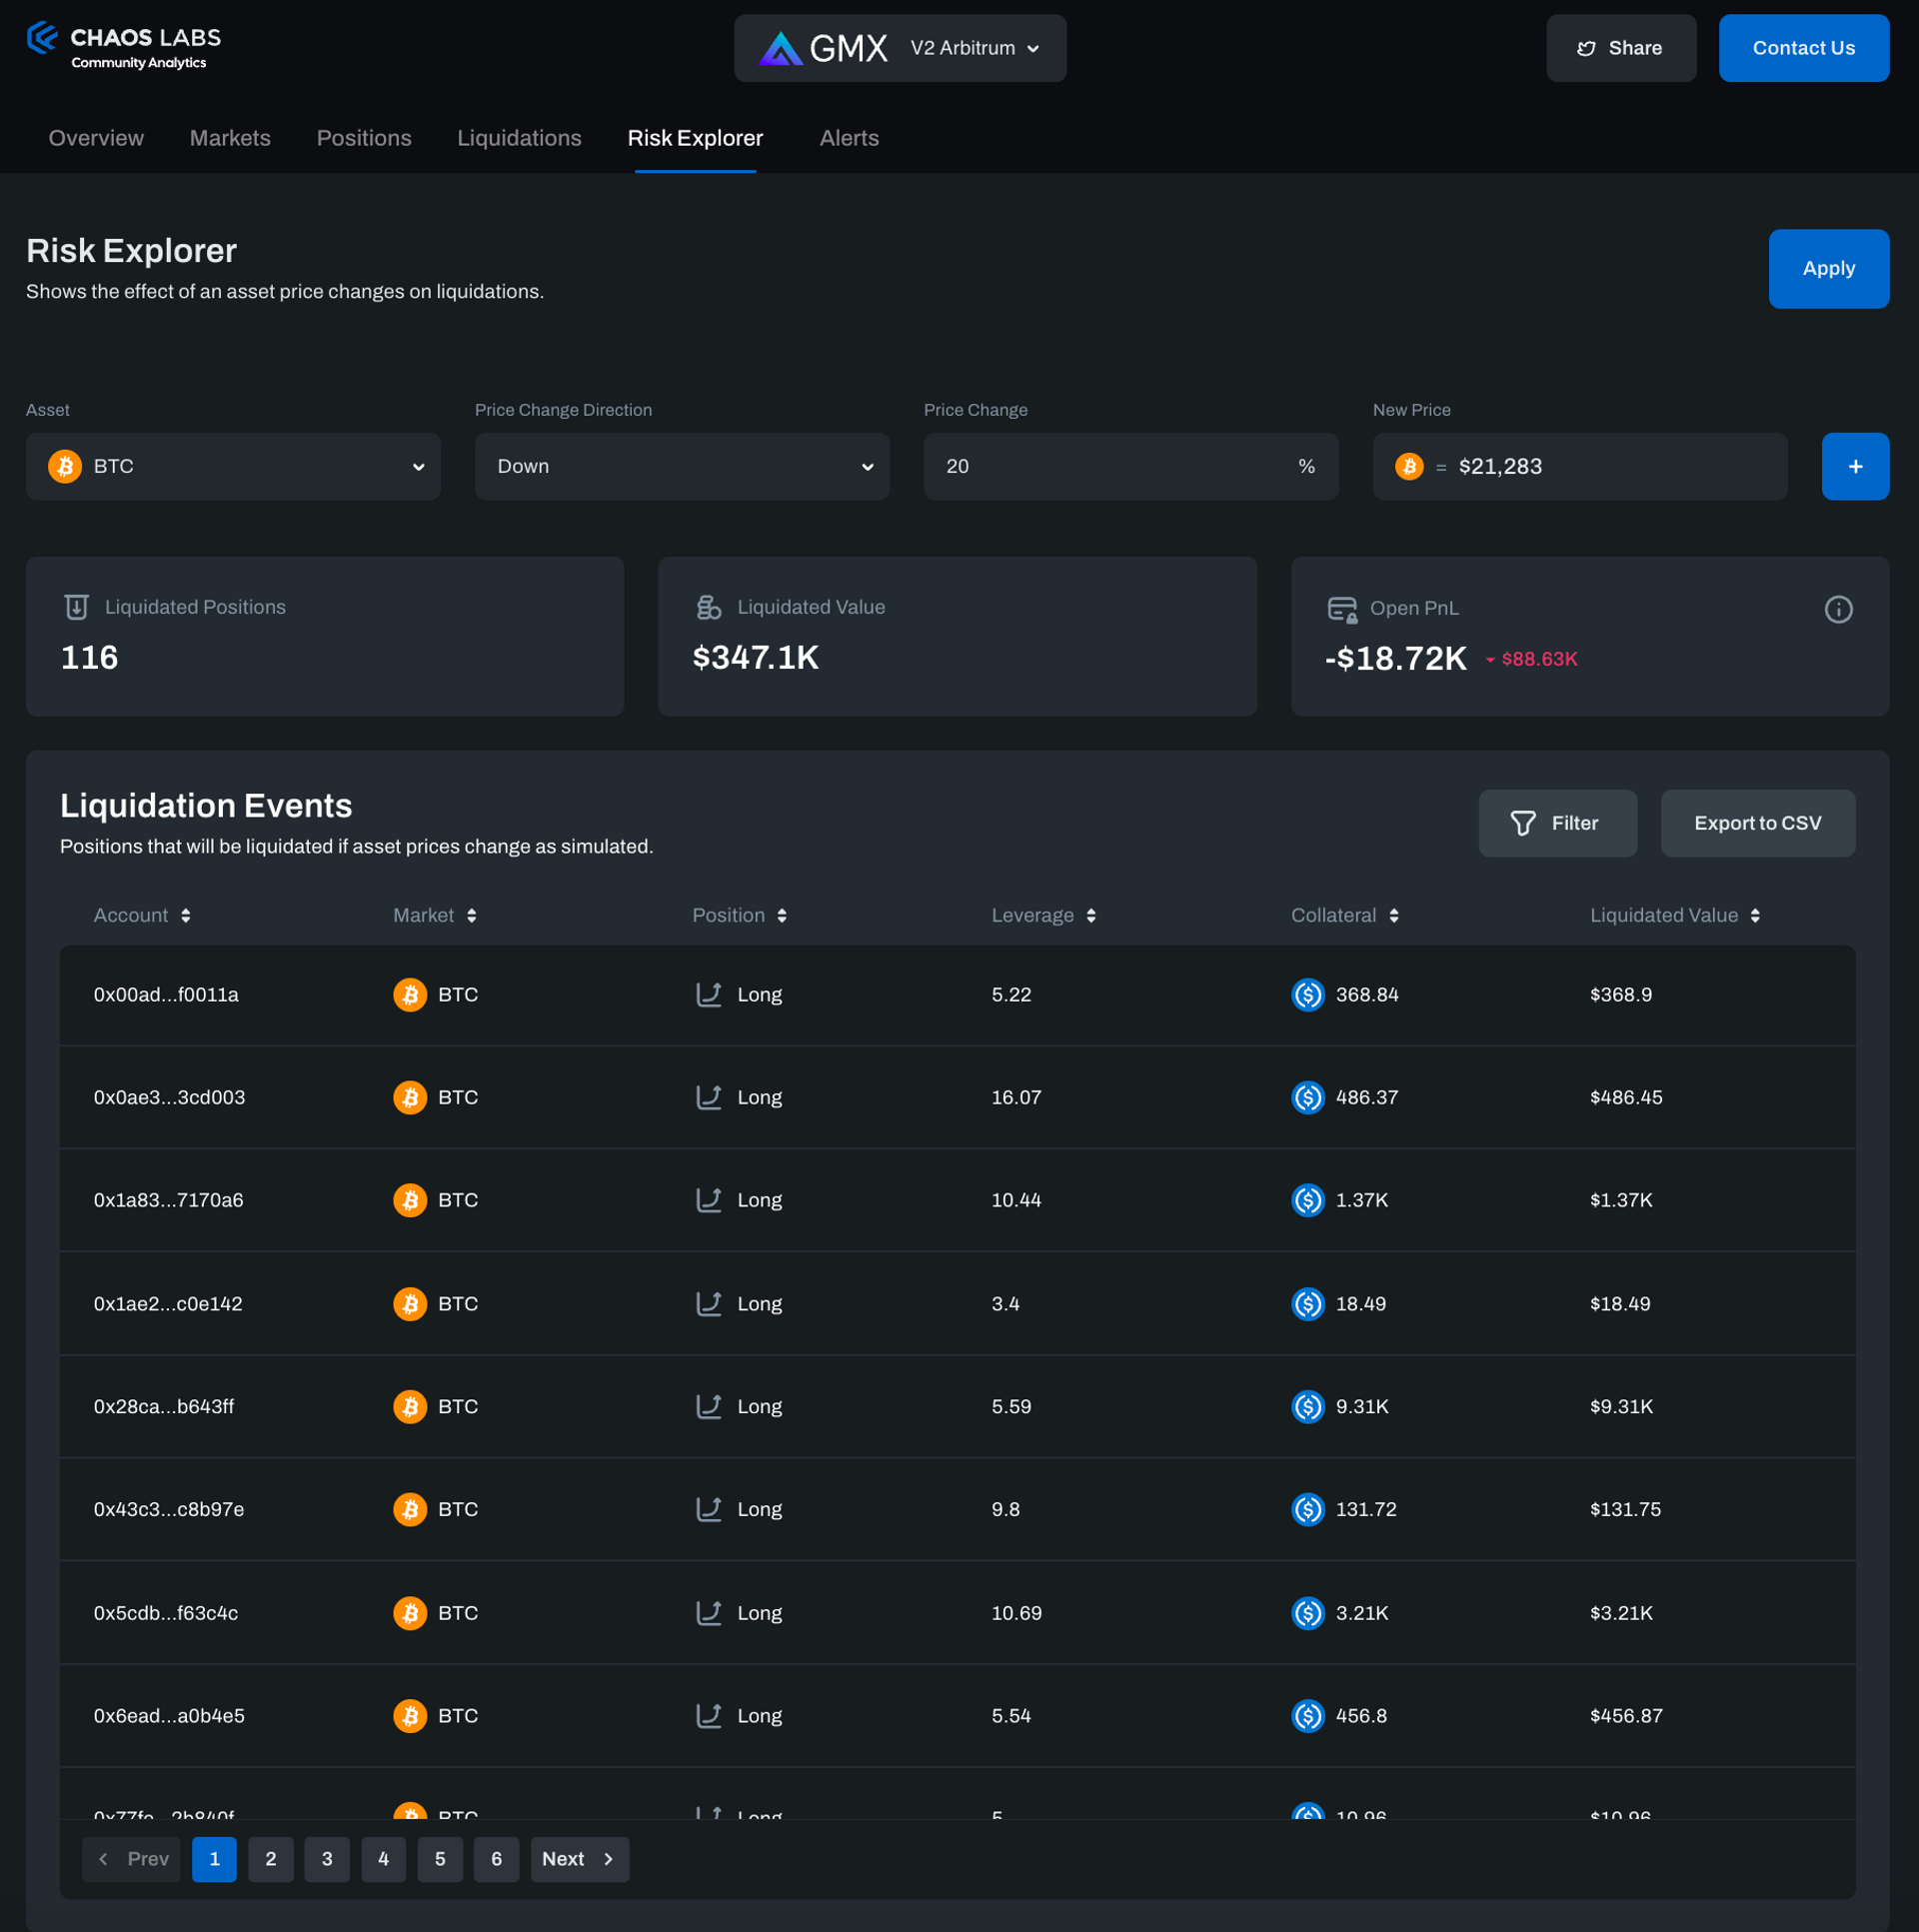
Task: Sort table by Market column arrows
Action: (x=471, y=915)
